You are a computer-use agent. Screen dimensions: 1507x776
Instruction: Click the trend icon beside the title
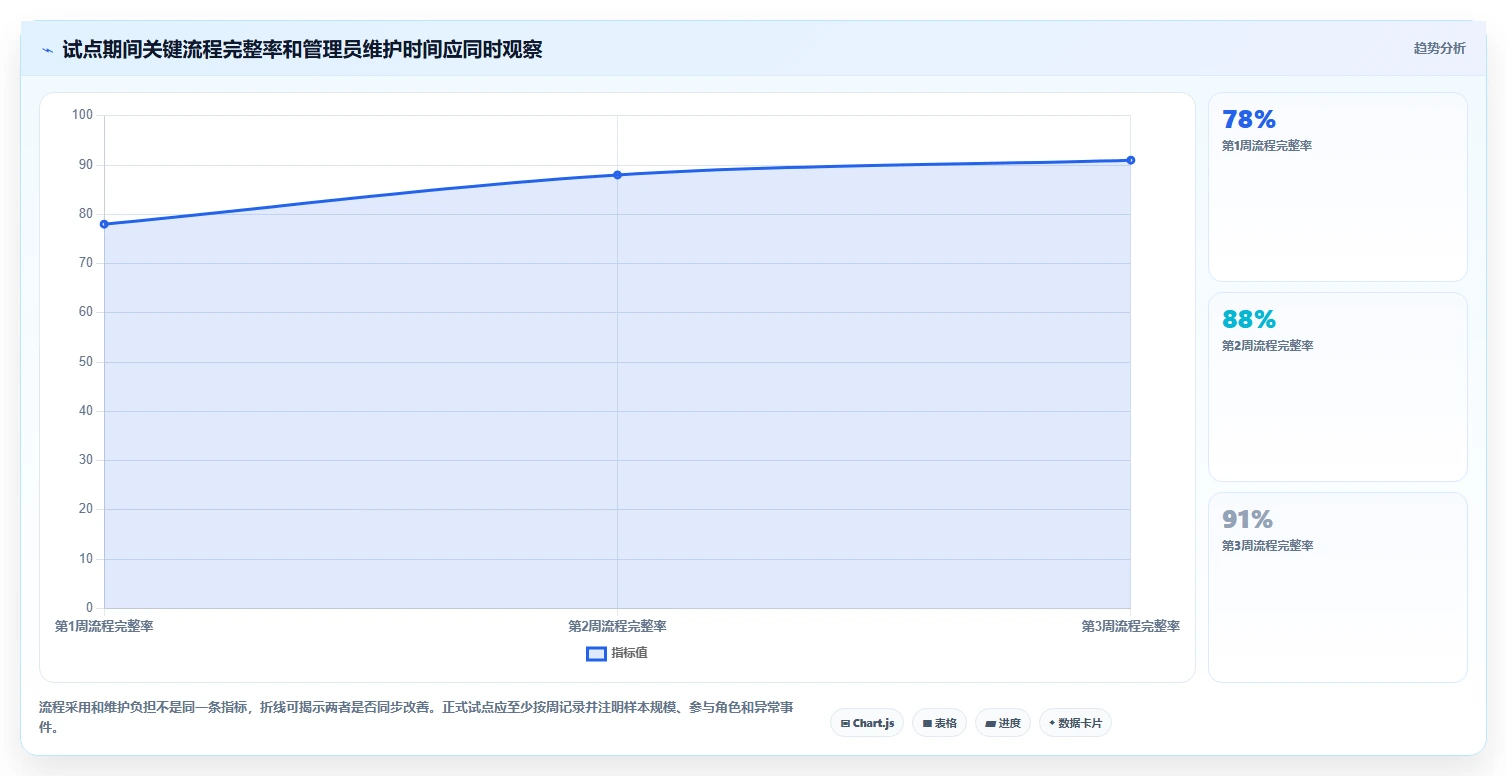click(47, 50)
